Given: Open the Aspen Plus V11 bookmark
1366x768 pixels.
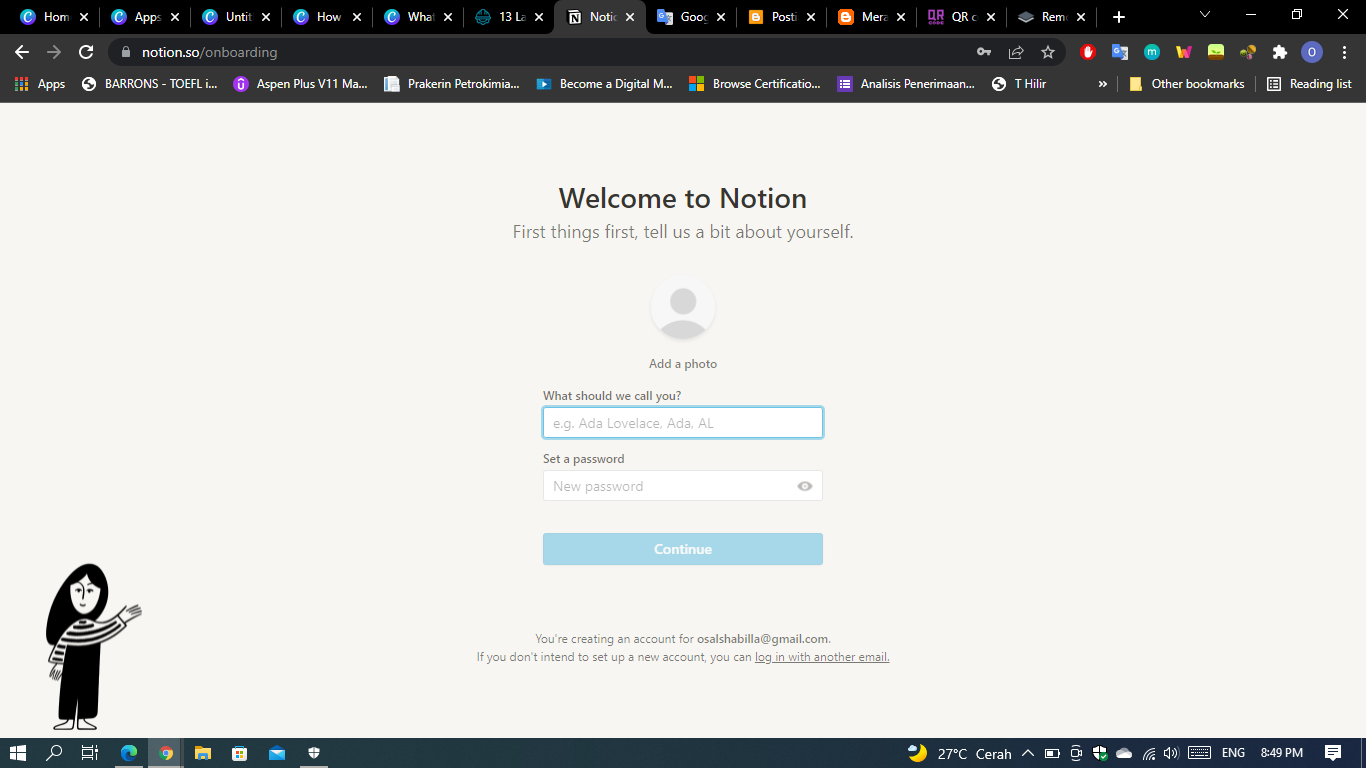Looking at the screenshot, I should 300,84.
